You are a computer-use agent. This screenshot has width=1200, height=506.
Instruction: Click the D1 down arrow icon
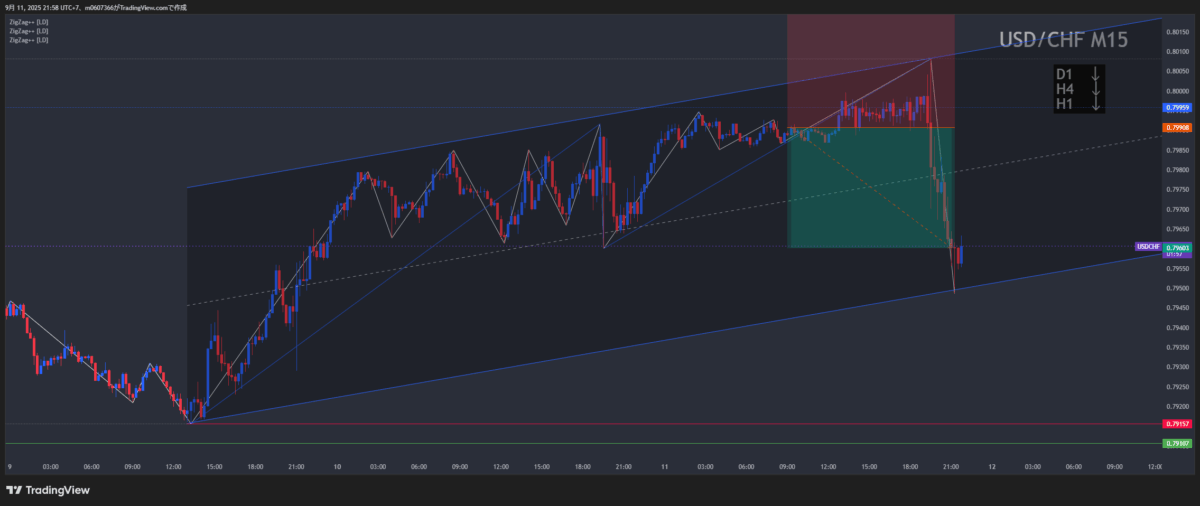[x=1096, y=74]
